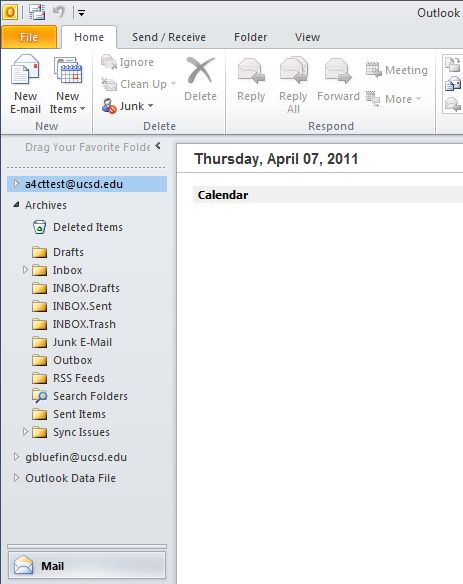
Task: Open the Deleted Items folder
Action: tap(88, 227)
